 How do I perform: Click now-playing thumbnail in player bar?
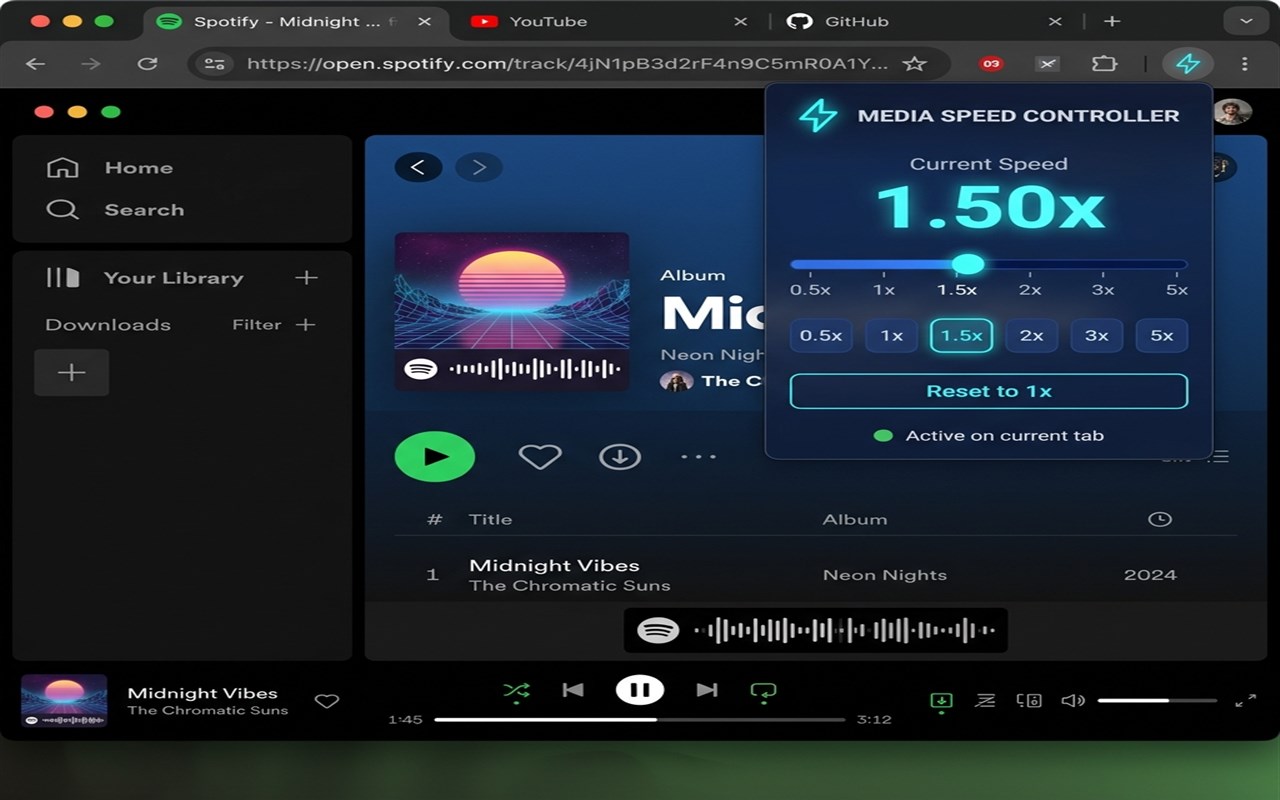pos(64,700)
